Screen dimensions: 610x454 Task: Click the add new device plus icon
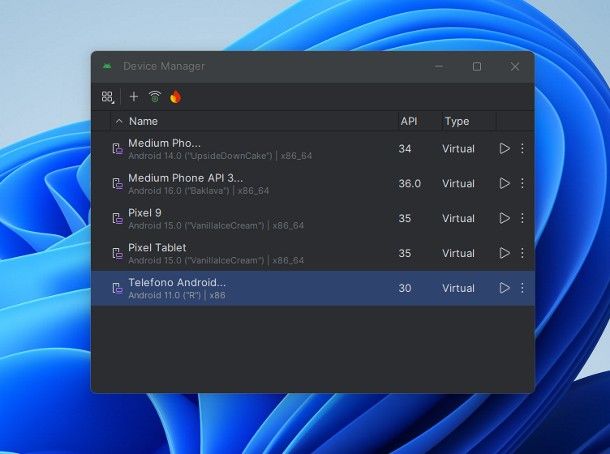click(x=134, y=97)
